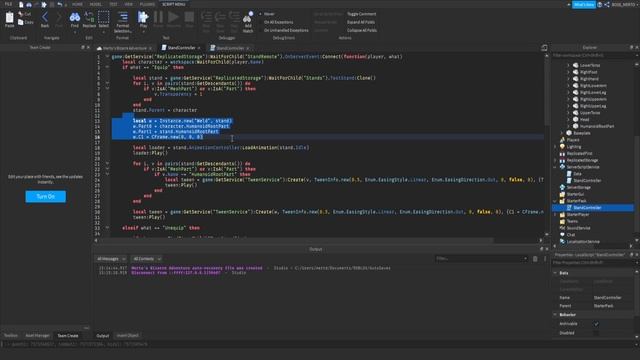Expand the Baseplate tree node
This screenshot has width=640, height=360.
click(562, 133)
